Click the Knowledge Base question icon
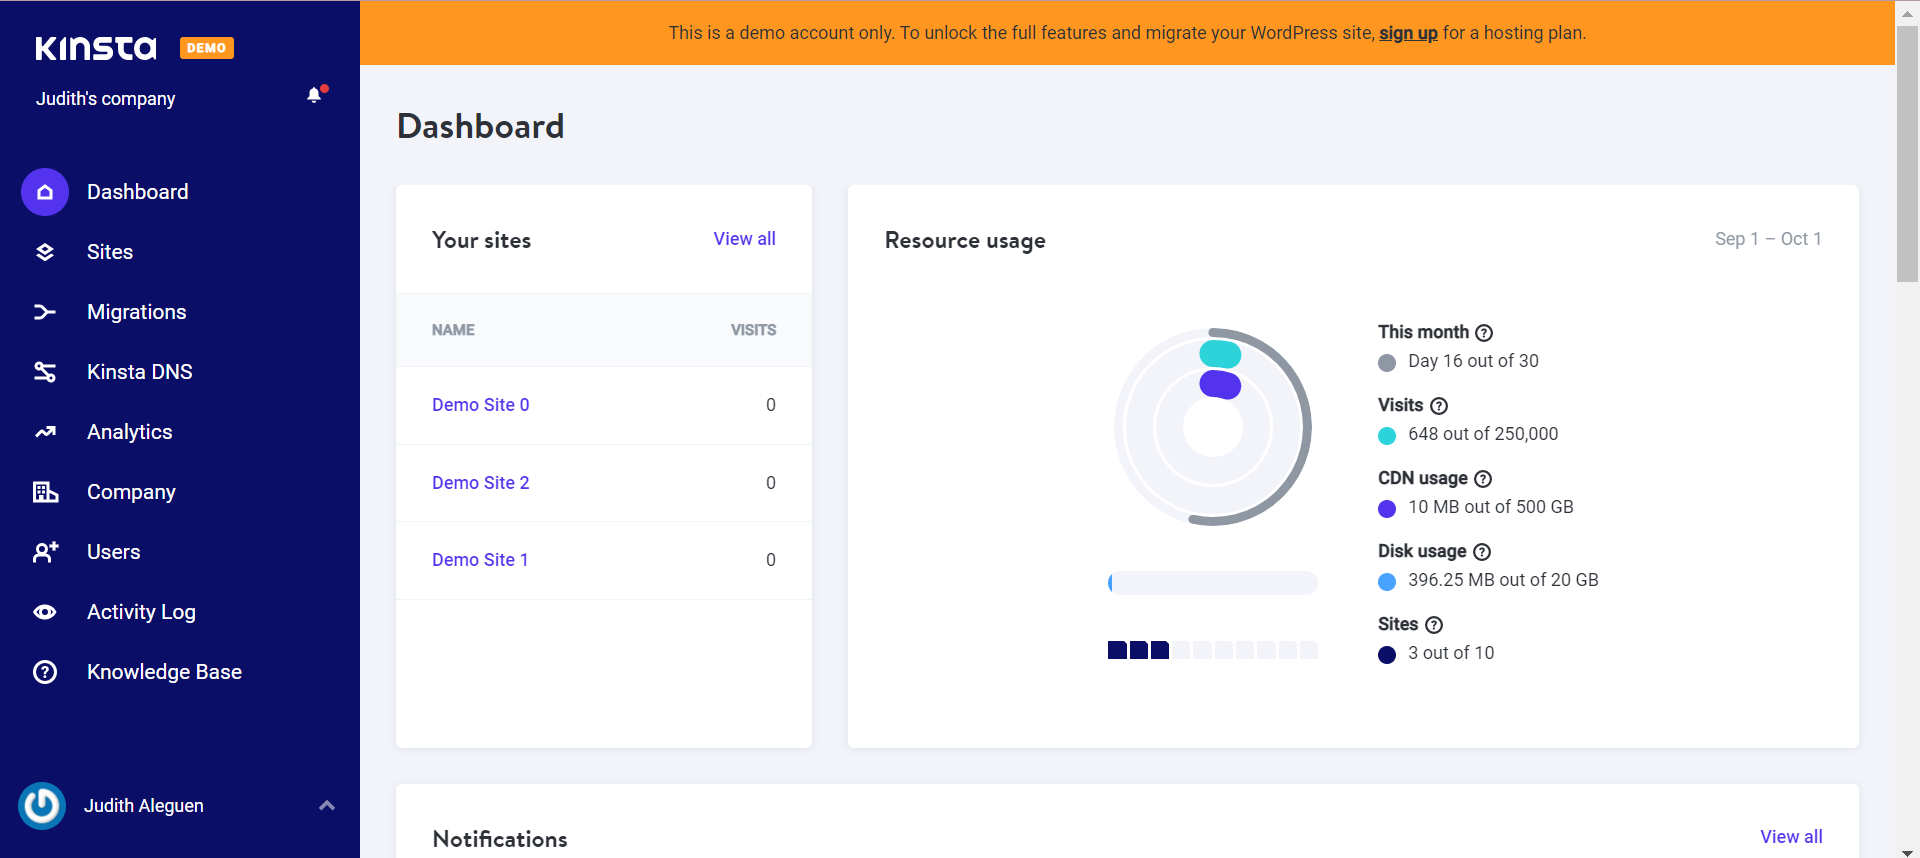This screenshot has width=1920, height=858. [45, 672]
